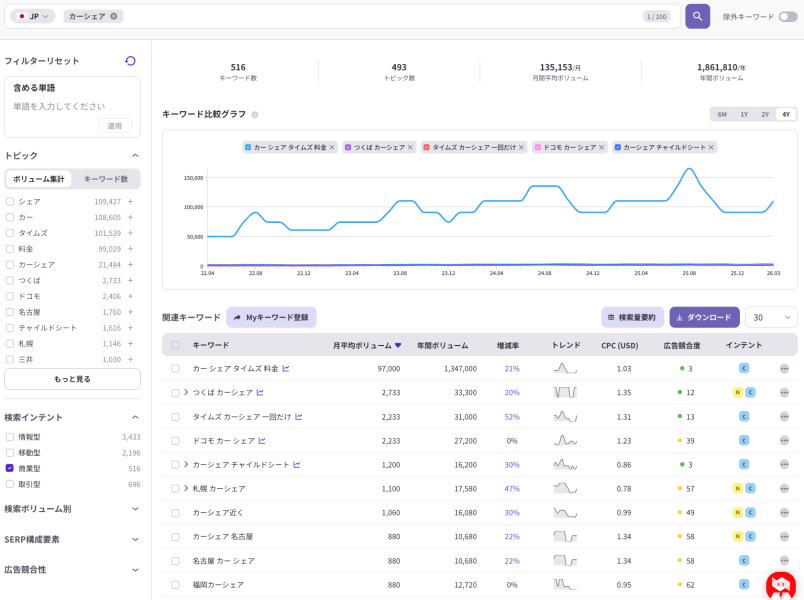Select all keywords with the header checkbox
The height and width of the screenshot is (600, 804).
175,345
